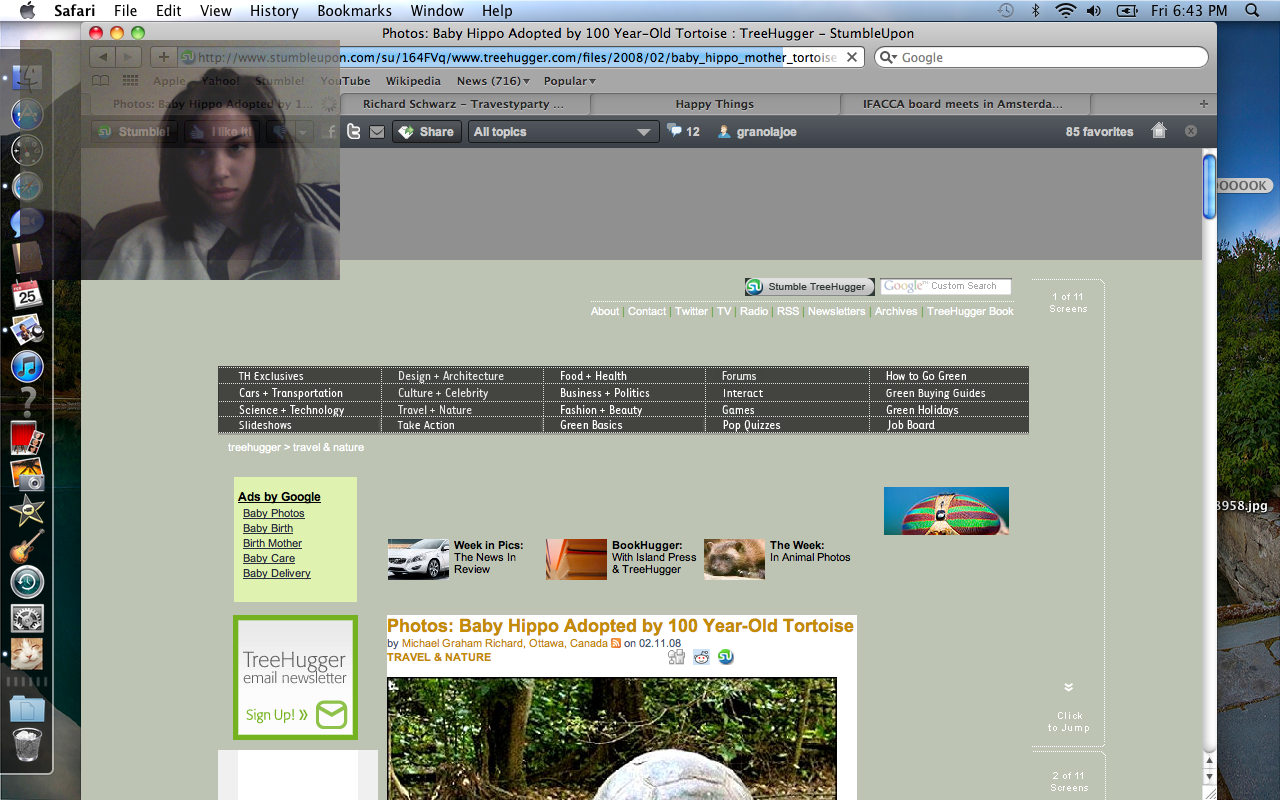Image resolution: width=1280 pixels, height=800 pixels.
Task: Click the Google Custom Search field
Action: (x=946, y=287)
